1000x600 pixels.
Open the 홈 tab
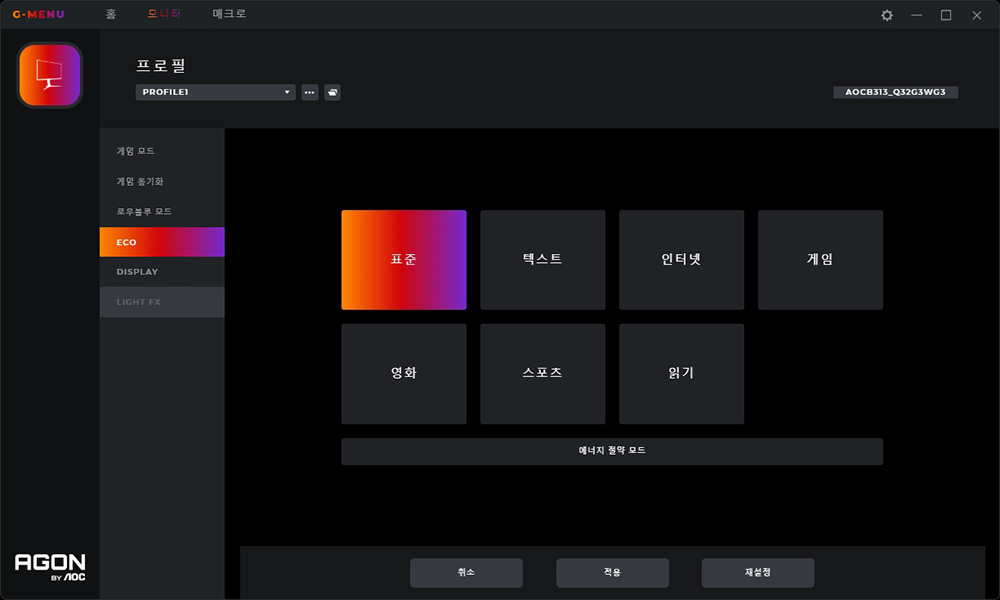point(111,14)
